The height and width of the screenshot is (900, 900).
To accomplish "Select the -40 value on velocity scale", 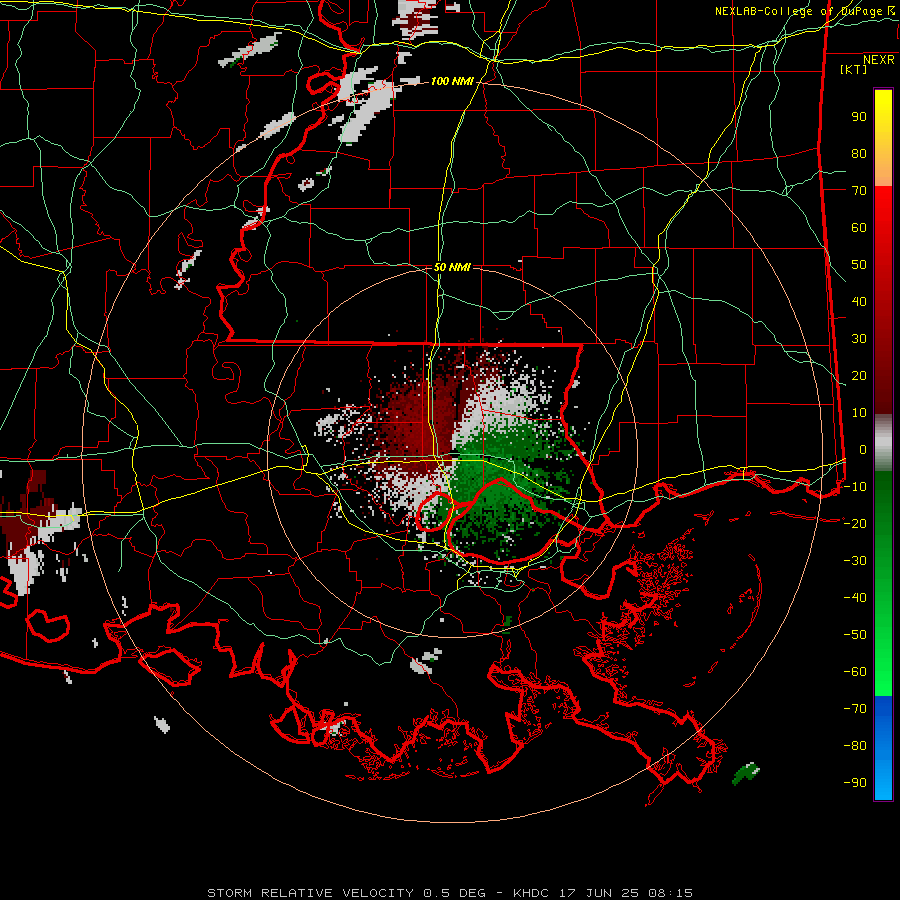I will 855,598.
